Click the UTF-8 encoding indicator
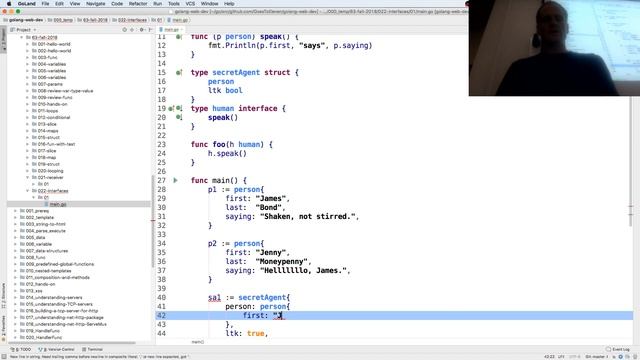The height and width of the screenshot is (360, 640). click(x=574, y=357)
